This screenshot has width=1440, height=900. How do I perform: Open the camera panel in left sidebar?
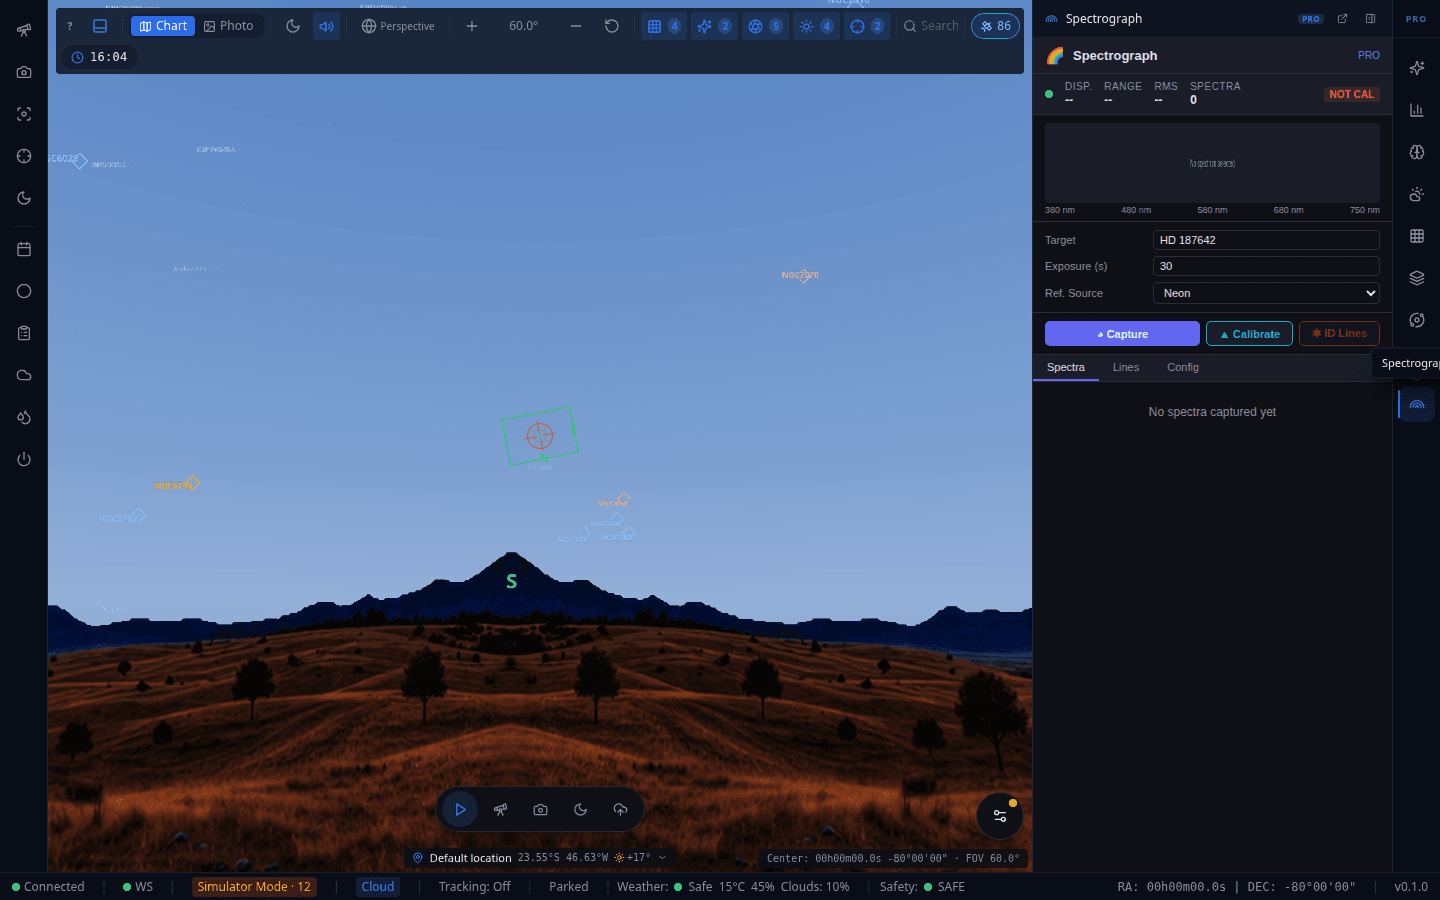click(24, 72)
